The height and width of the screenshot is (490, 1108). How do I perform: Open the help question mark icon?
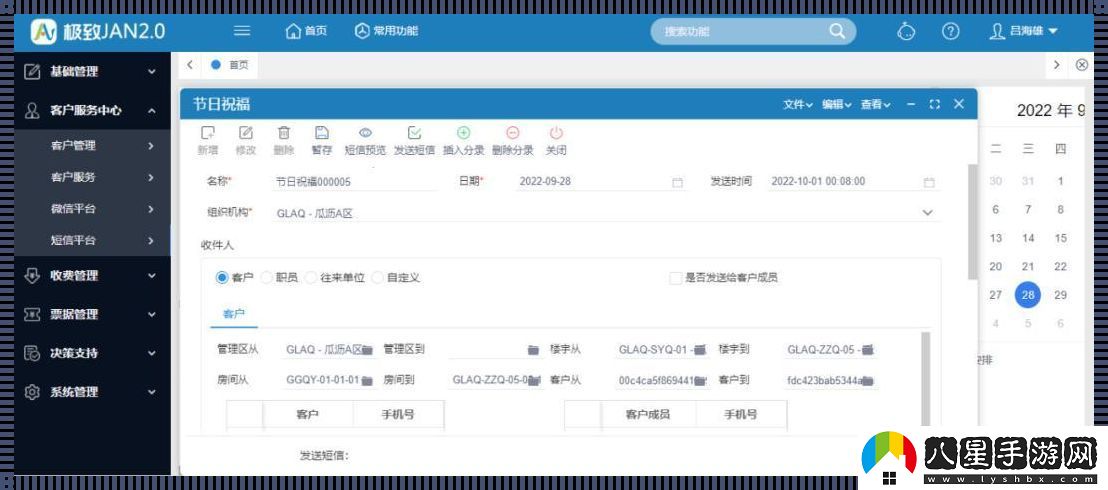[951, 31]
